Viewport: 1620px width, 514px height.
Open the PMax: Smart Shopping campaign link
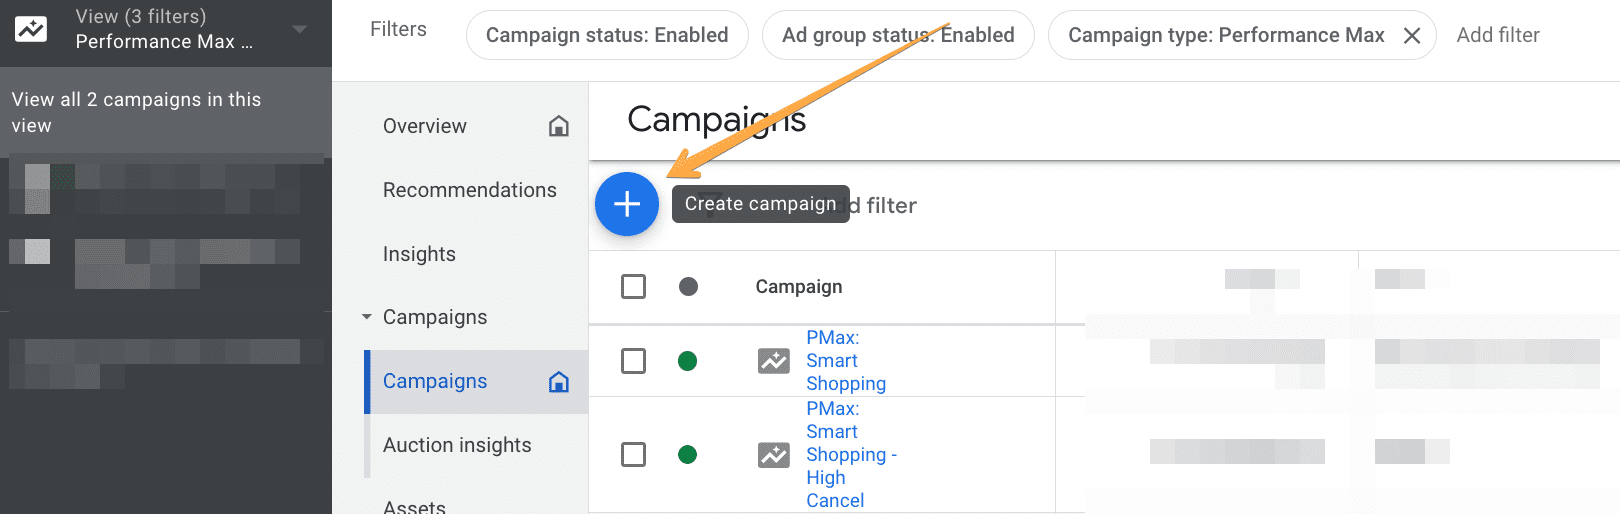coord(845,361)
